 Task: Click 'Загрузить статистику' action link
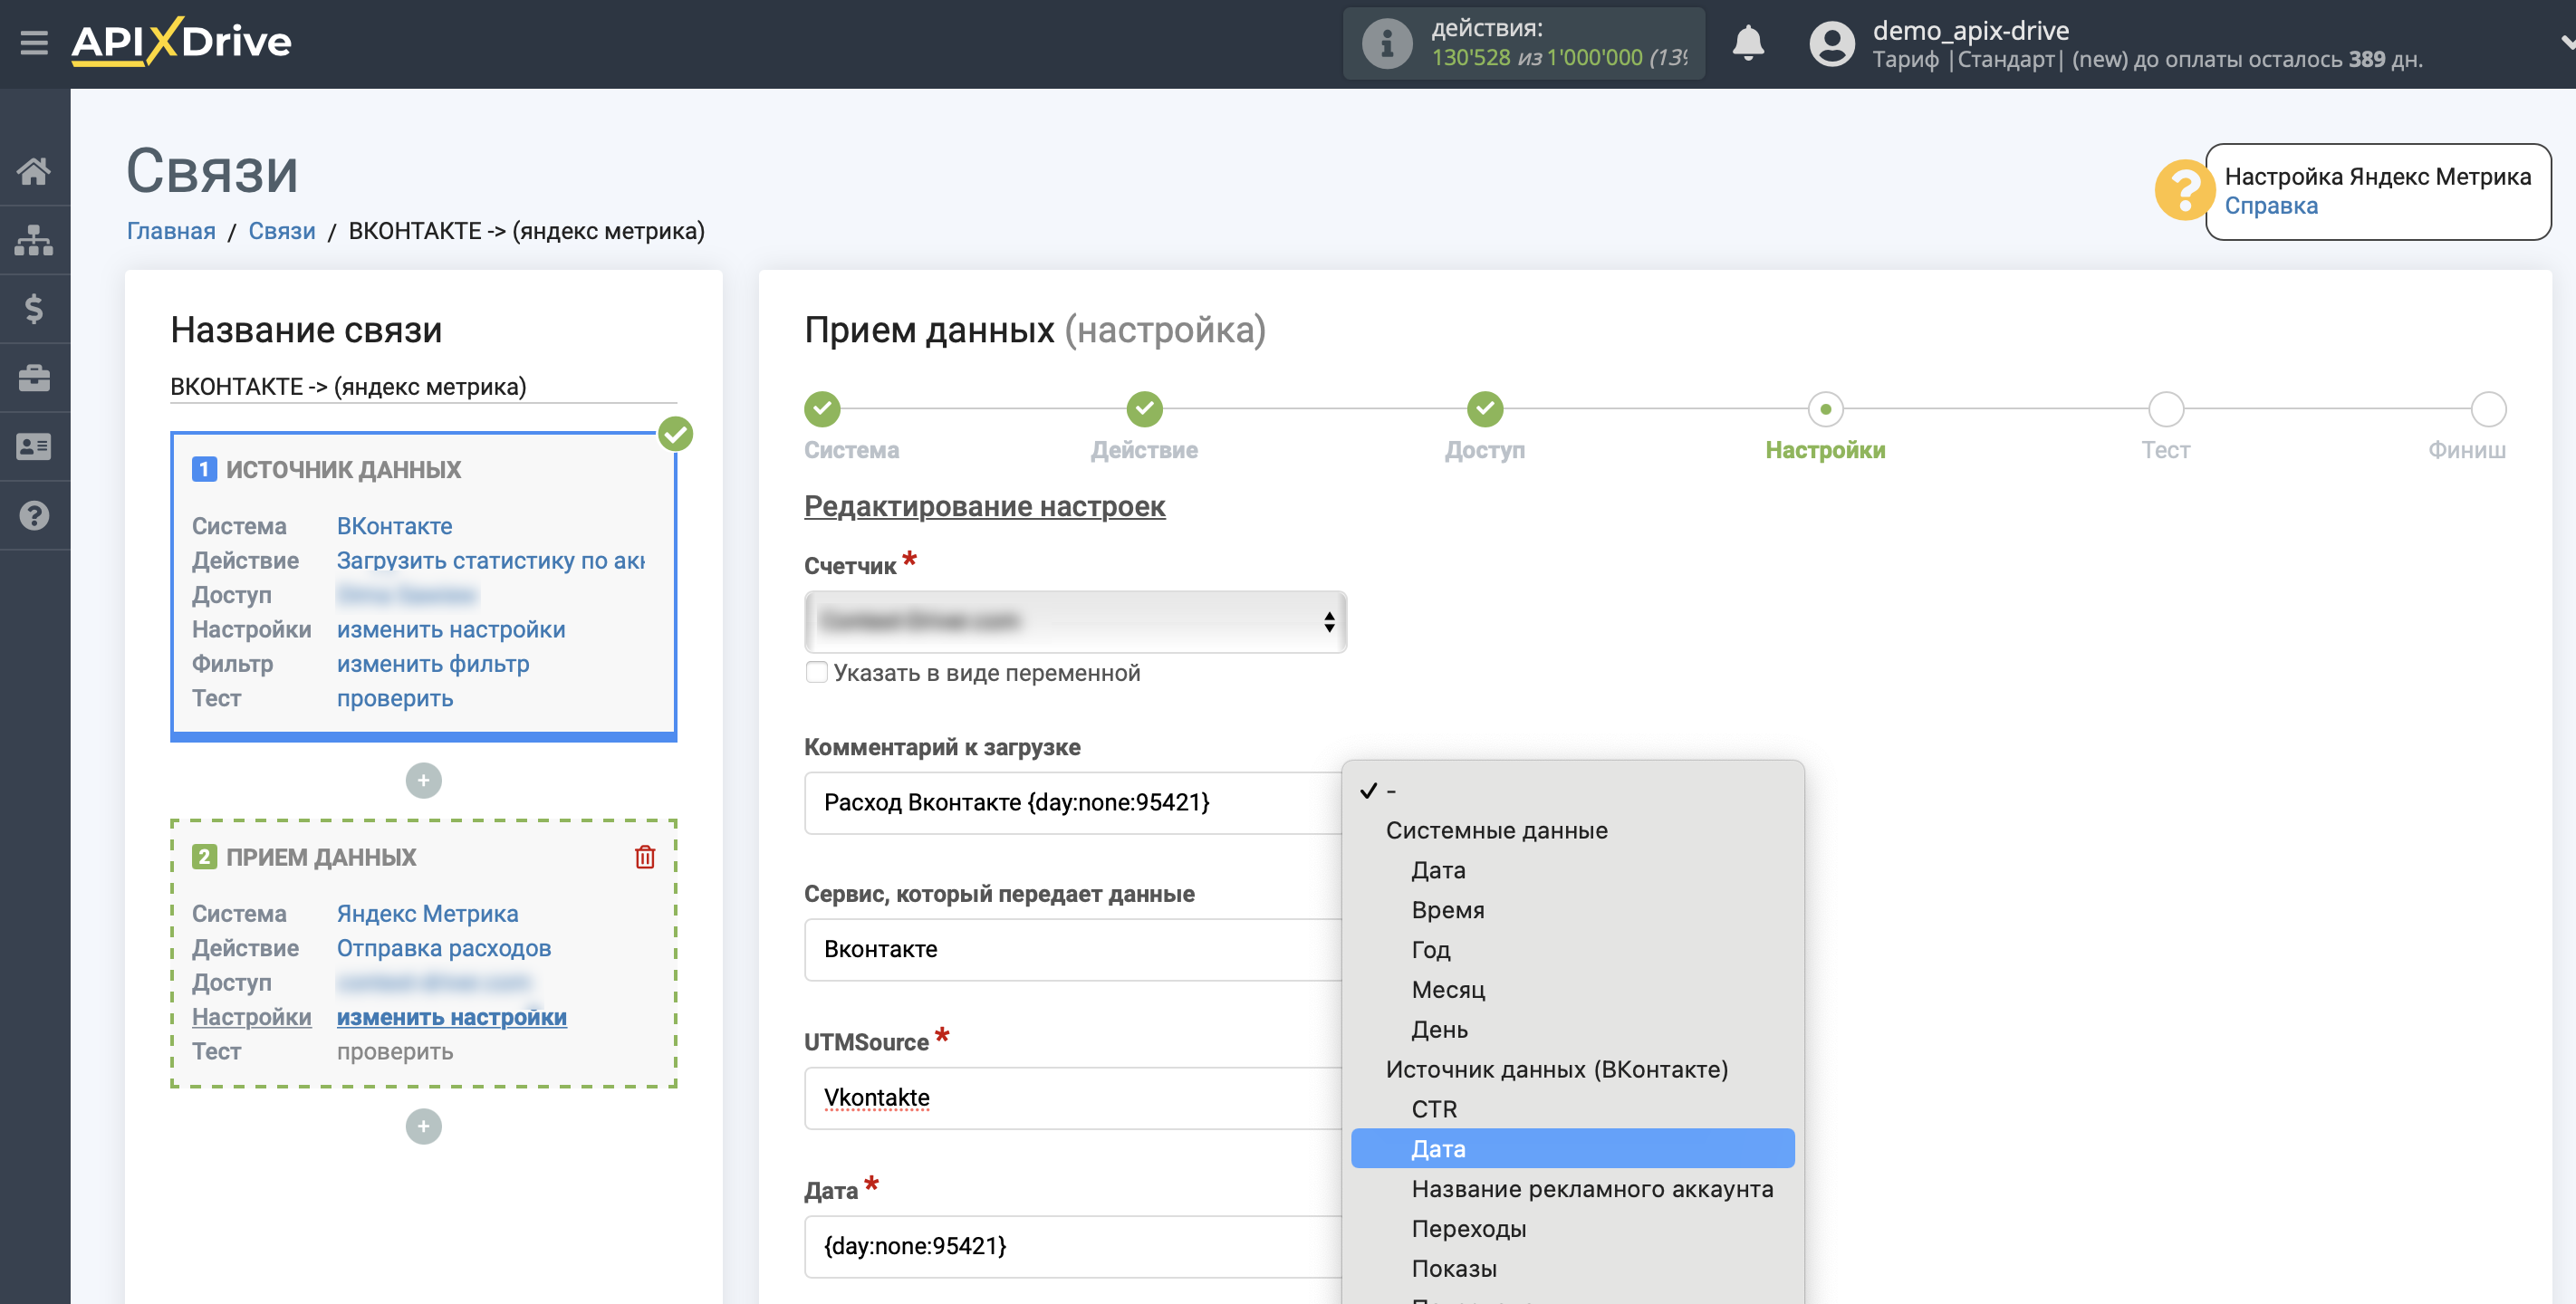490,560
